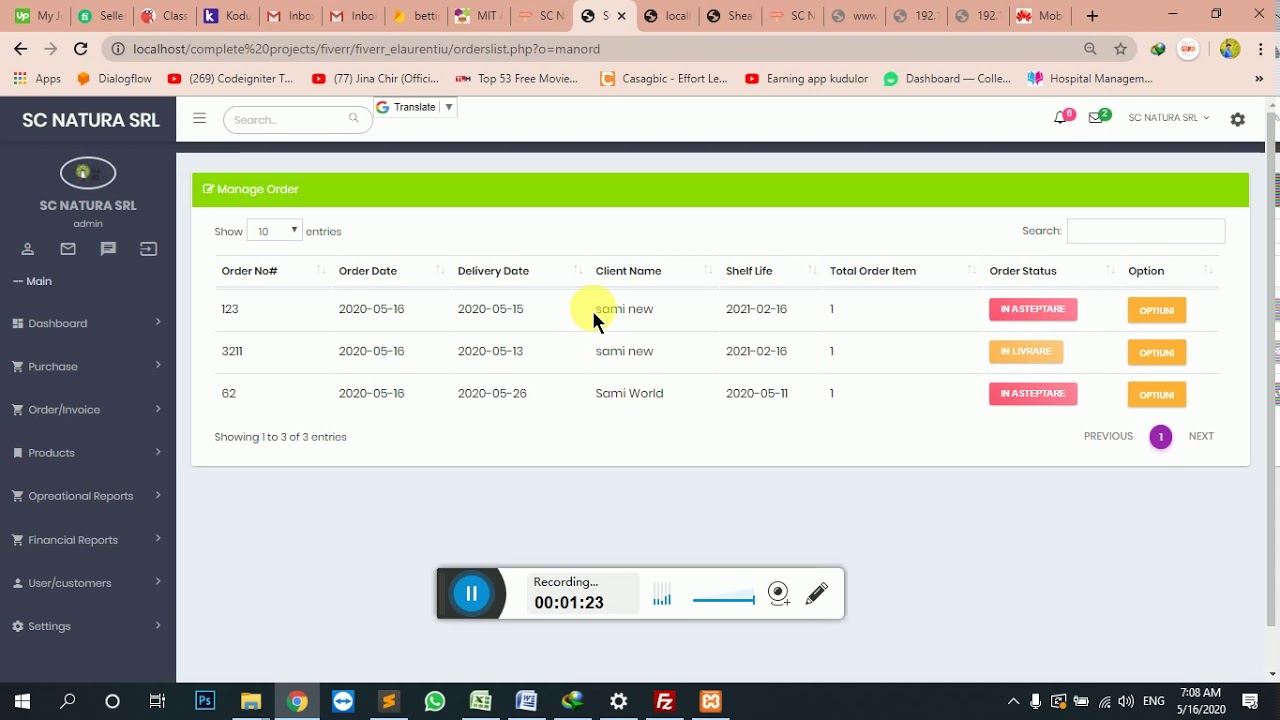Screen dimensions: 1280x720
Task: Expand the Dashboard sidebar menu
Action: tap(88, 323)
